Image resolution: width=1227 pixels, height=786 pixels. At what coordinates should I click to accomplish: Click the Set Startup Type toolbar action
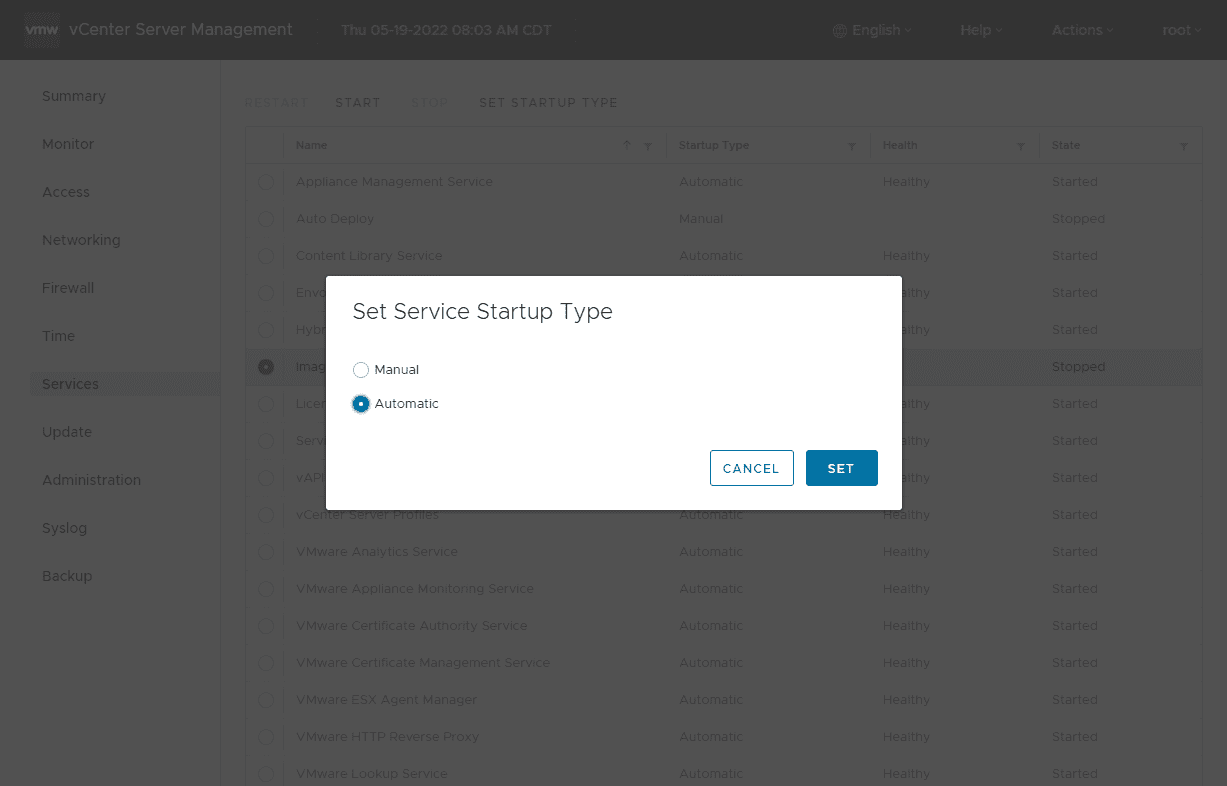548,103
